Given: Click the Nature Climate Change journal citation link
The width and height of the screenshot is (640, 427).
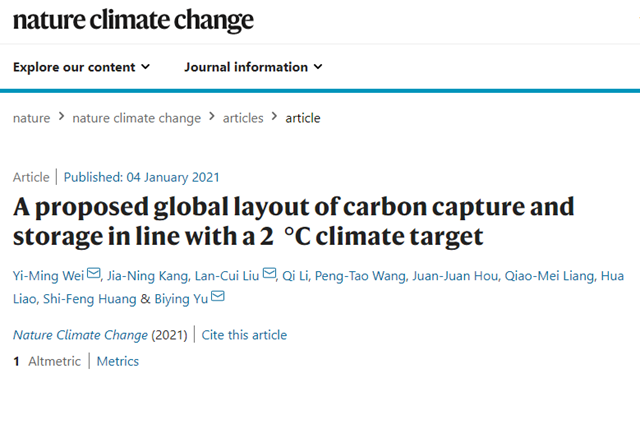Looking at the screenshot, I should point(80,335).
